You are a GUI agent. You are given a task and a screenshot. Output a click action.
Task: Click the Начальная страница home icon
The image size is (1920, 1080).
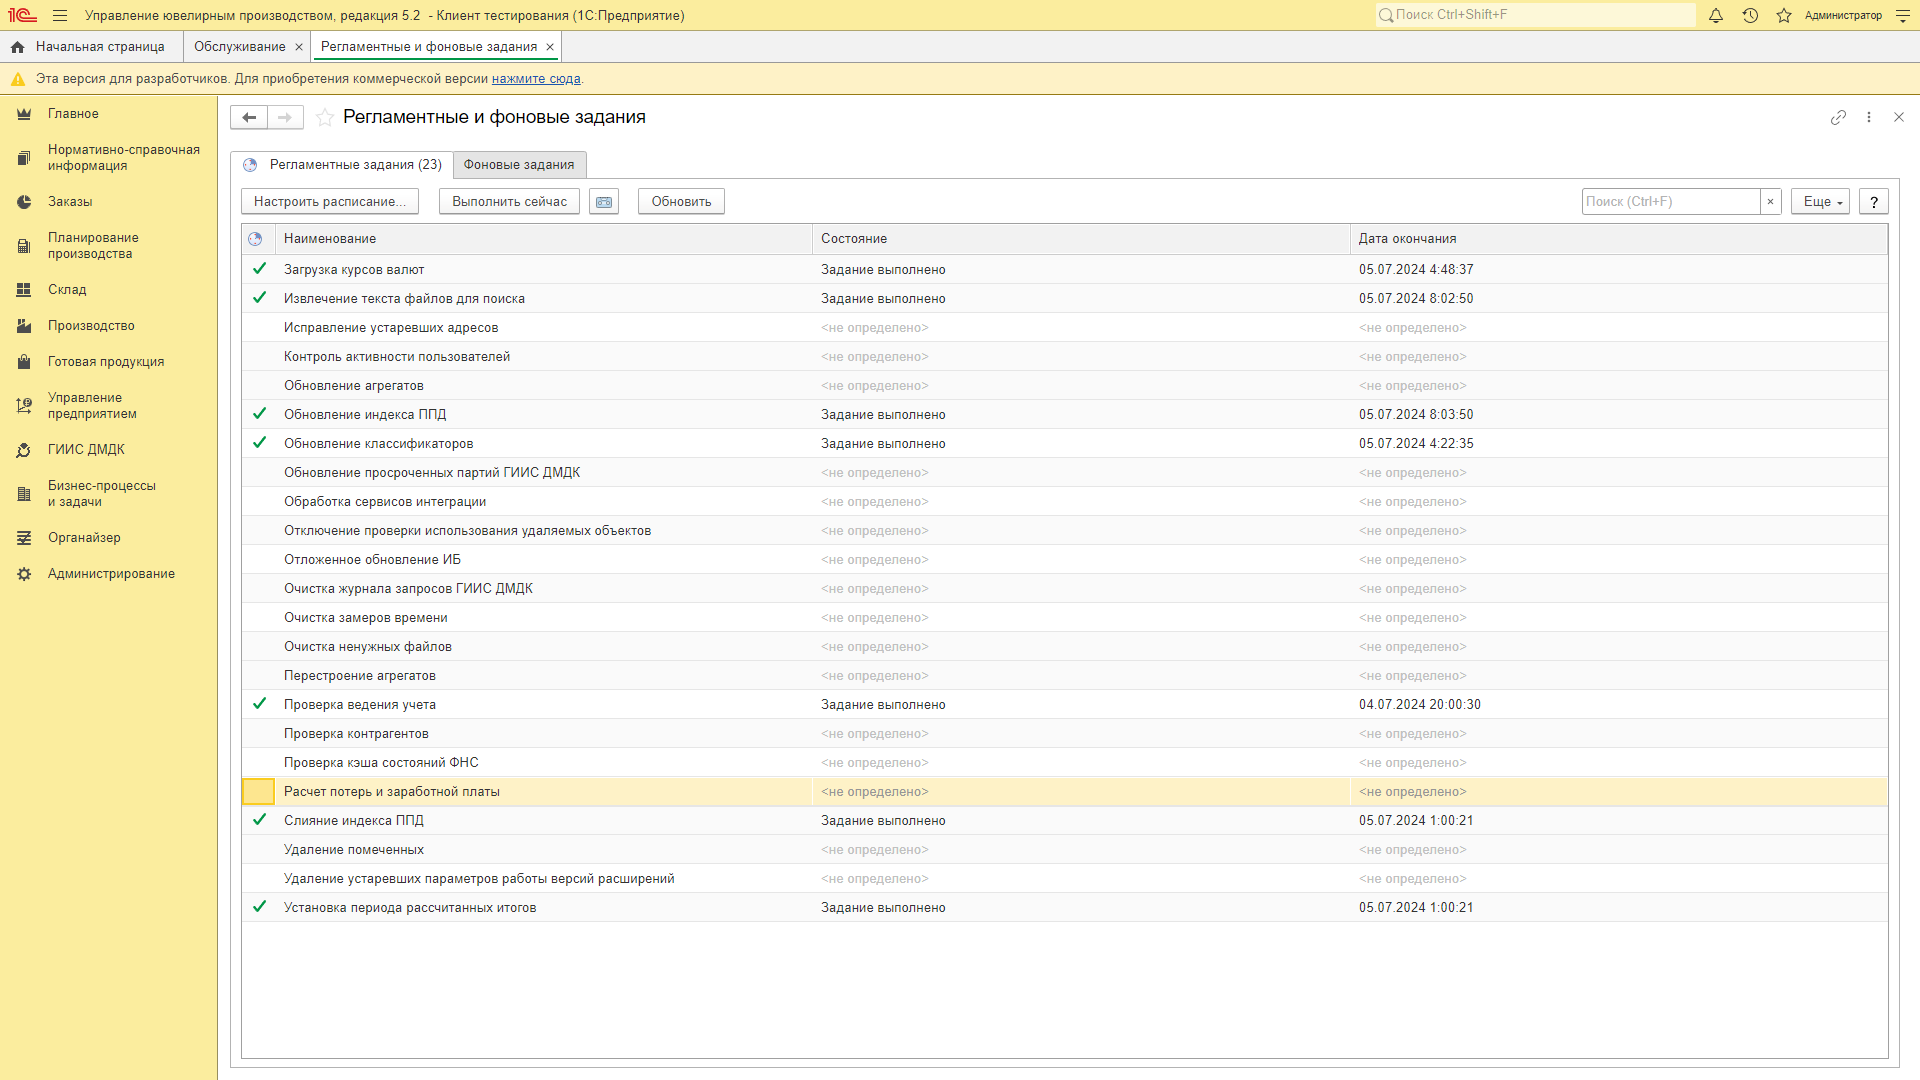click(x=18, y=47)
